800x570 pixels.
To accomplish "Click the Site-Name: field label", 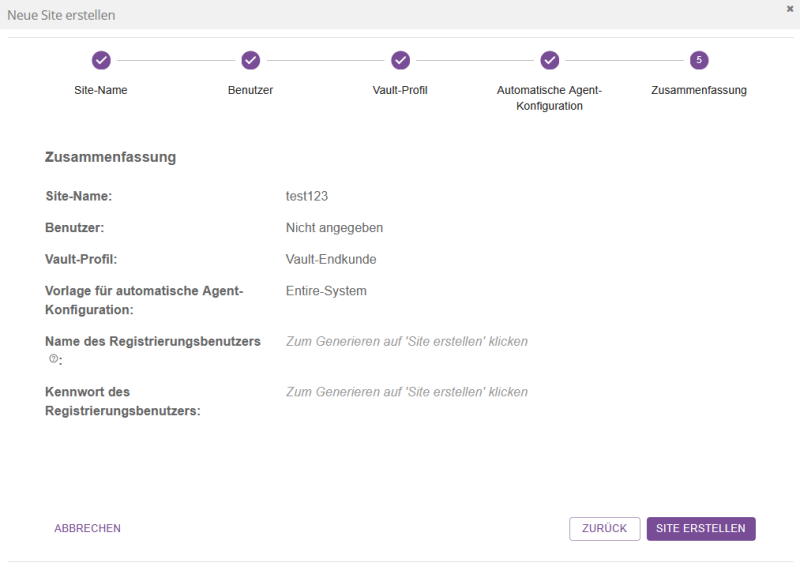I will [x=79, y=196].
